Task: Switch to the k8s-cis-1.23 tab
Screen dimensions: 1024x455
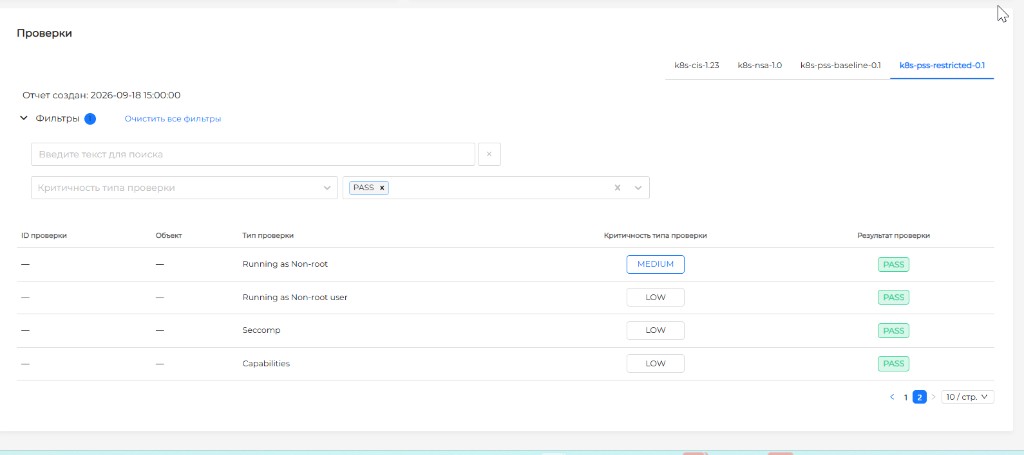Action: point(697,65)
